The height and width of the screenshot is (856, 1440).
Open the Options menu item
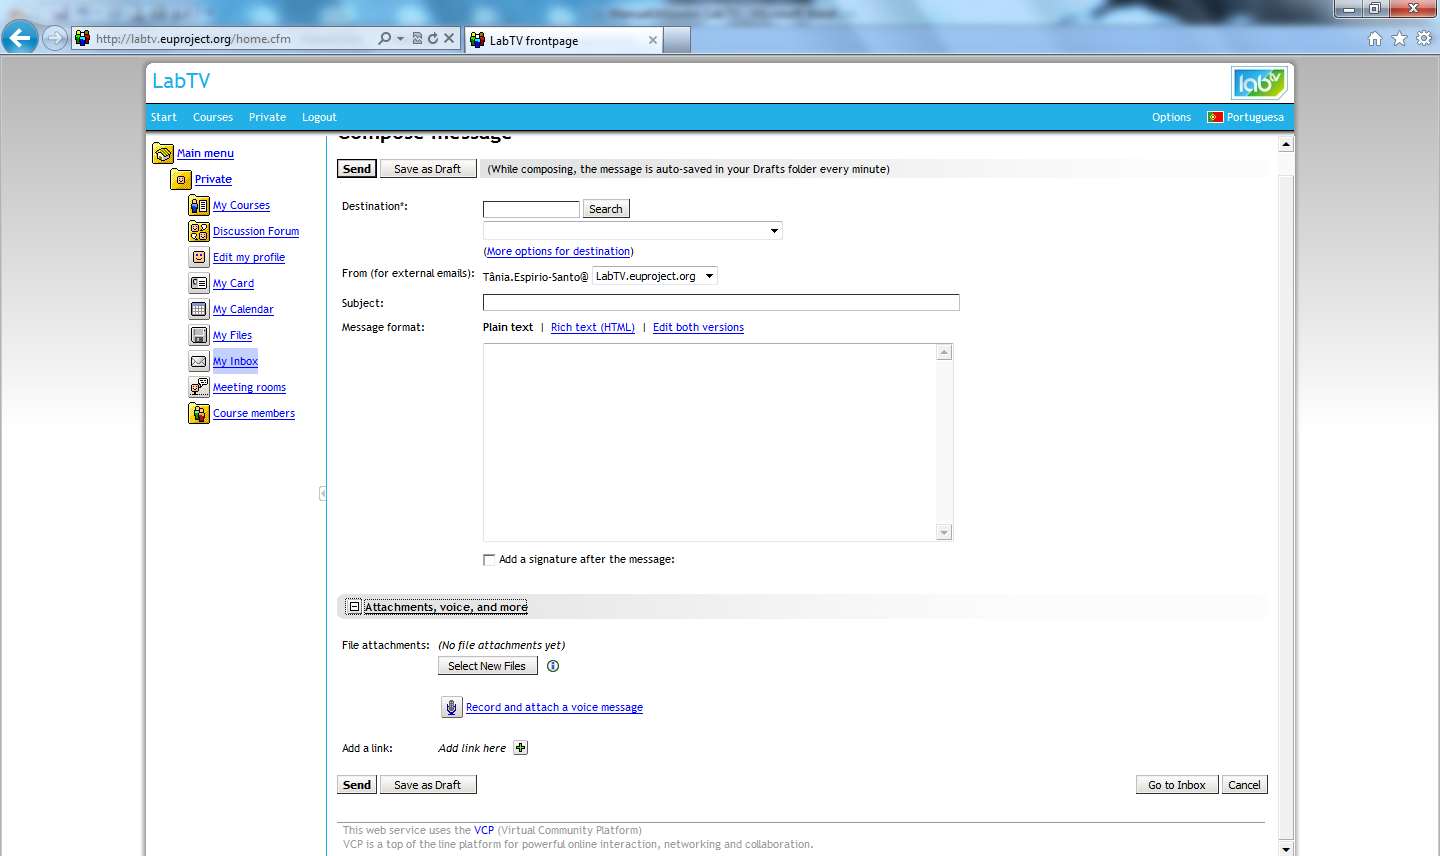point(1171,117)
